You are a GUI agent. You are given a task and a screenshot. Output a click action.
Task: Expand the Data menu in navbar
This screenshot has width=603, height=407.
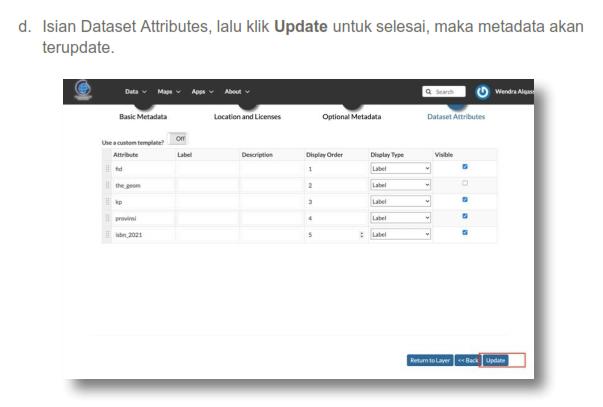coord(135,92)
